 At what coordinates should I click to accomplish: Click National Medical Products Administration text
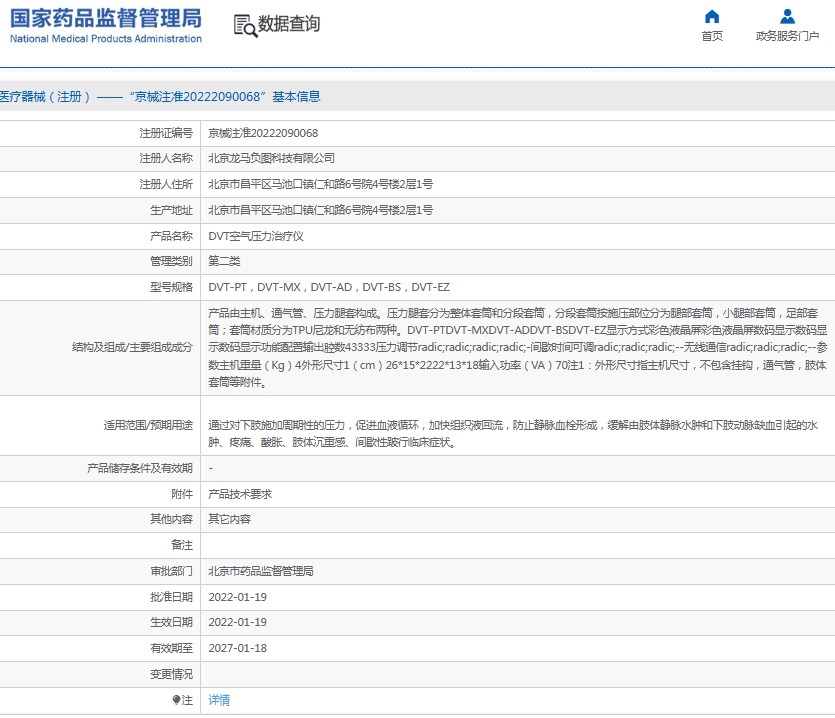pos(106,39)
